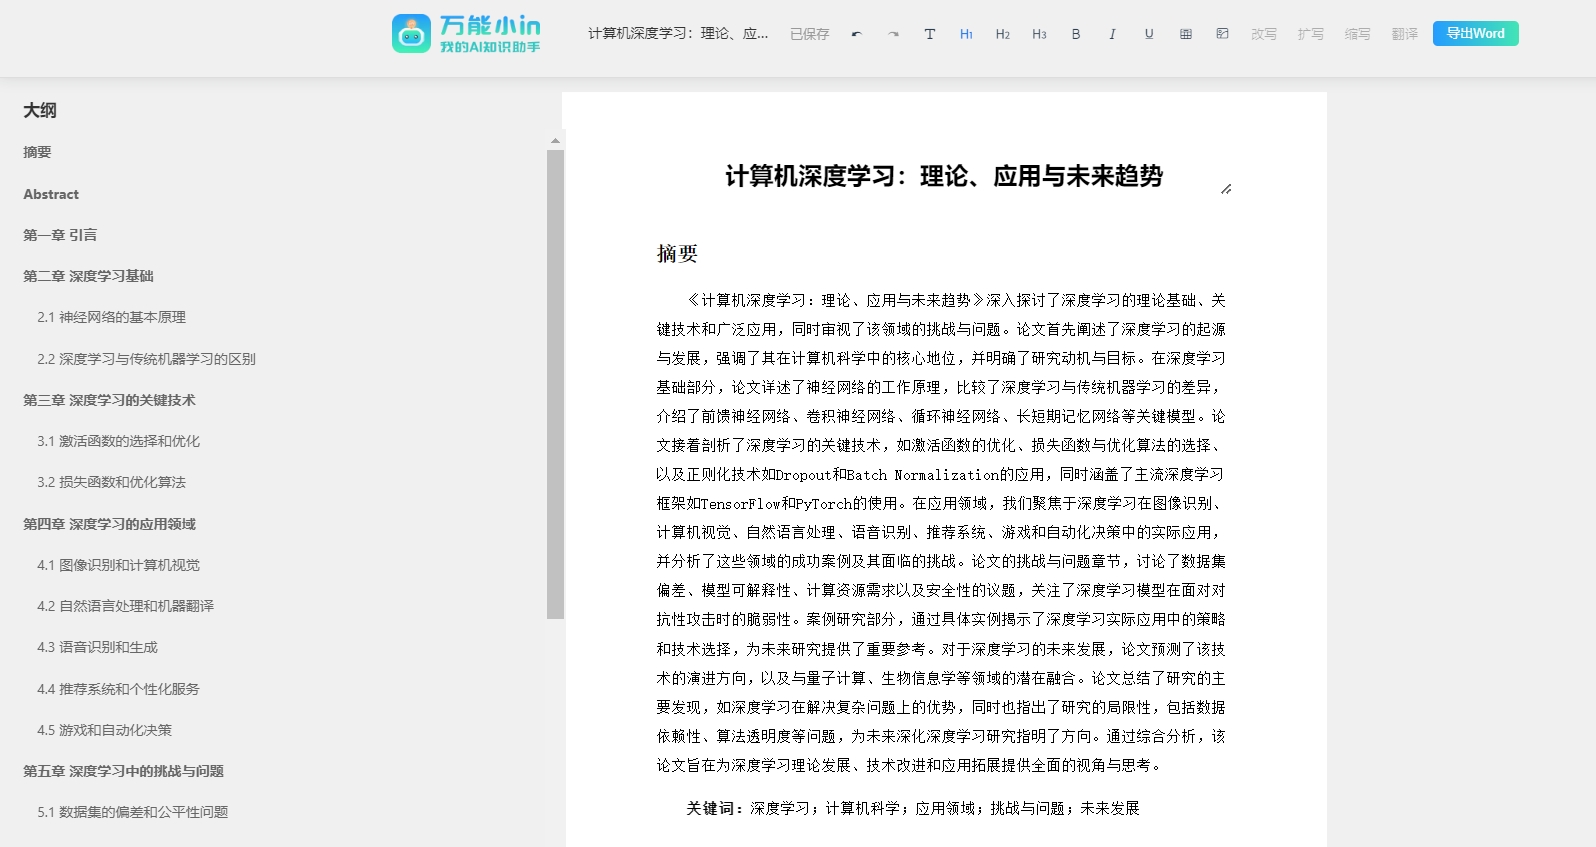
Task: Click the outline panel scrollbar thumb
Action: click(x=555, y=385)
